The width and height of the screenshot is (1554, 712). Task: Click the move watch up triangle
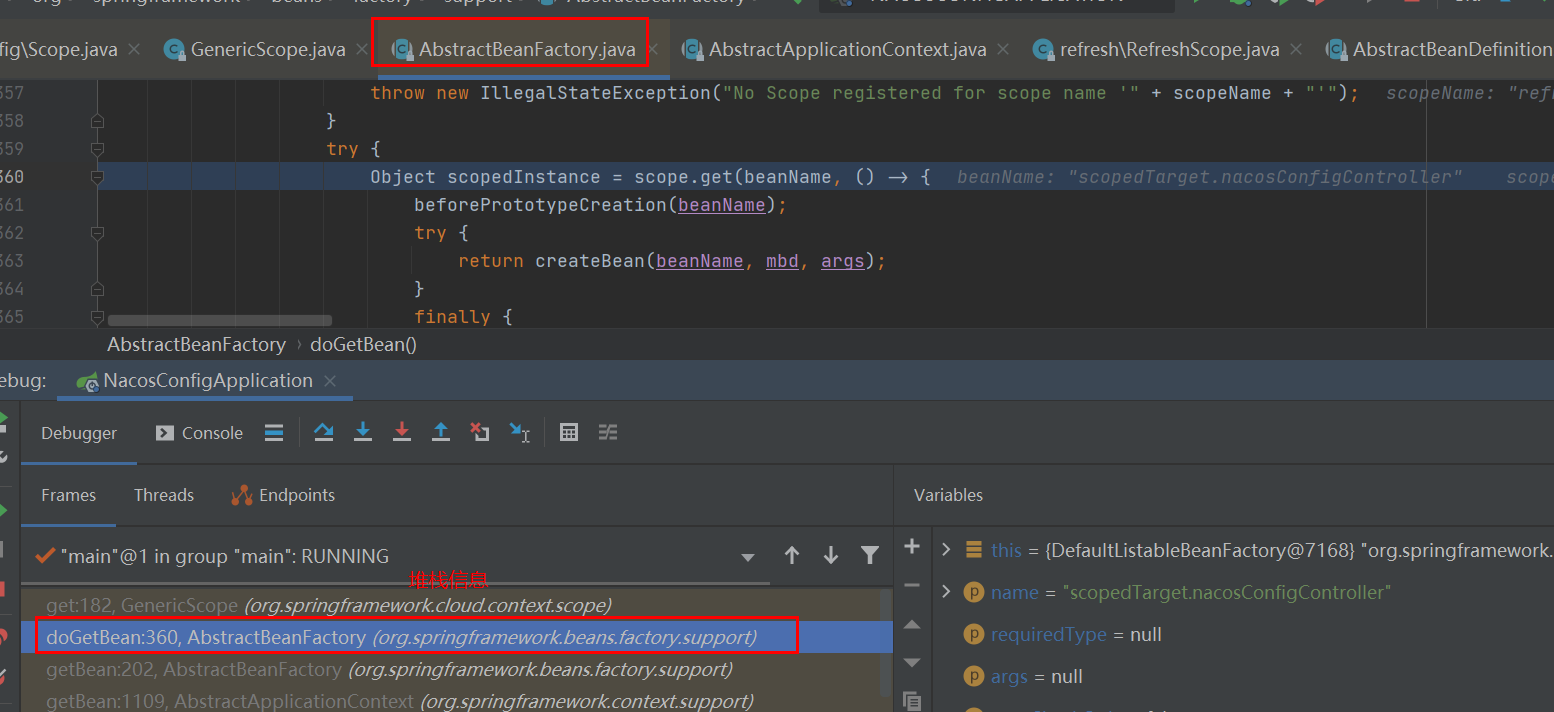tap(911, 624)
